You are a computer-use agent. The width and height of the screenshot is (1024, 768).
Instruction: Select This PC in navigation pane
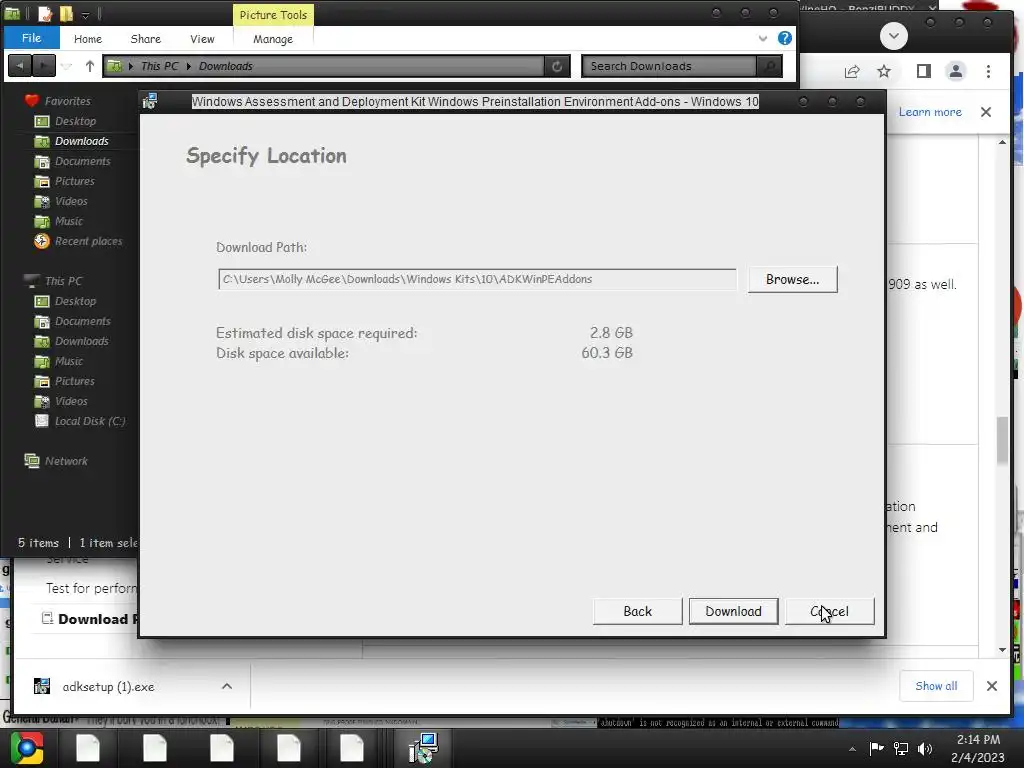(x=63, y=281)
